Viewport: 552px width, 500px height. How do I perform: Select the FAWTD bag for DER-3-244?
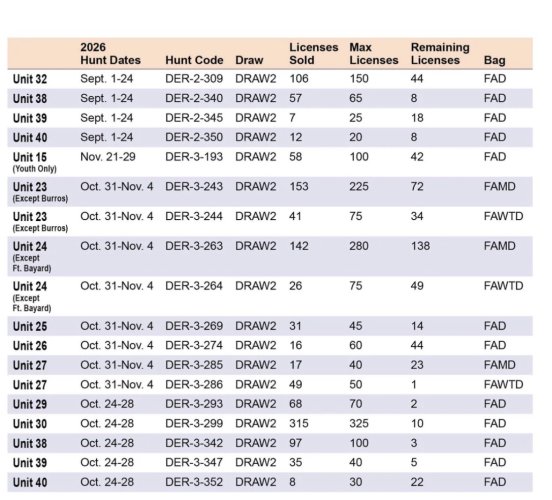pyautogui.click(x=503, y=216)
